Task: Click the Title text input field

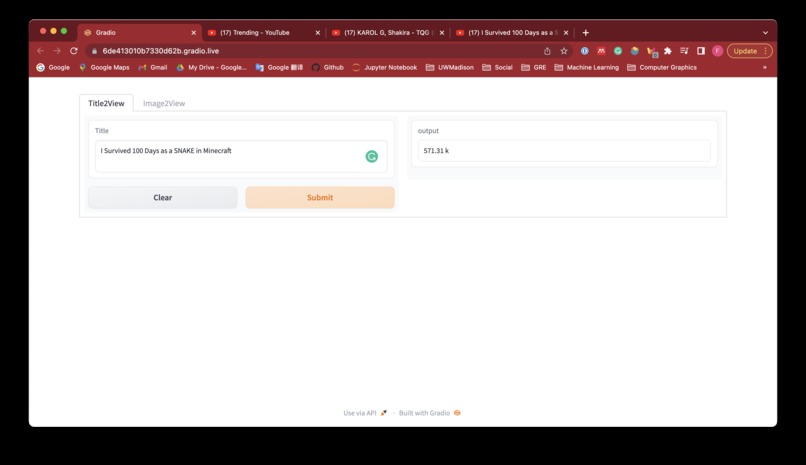Action: (241, 156)
